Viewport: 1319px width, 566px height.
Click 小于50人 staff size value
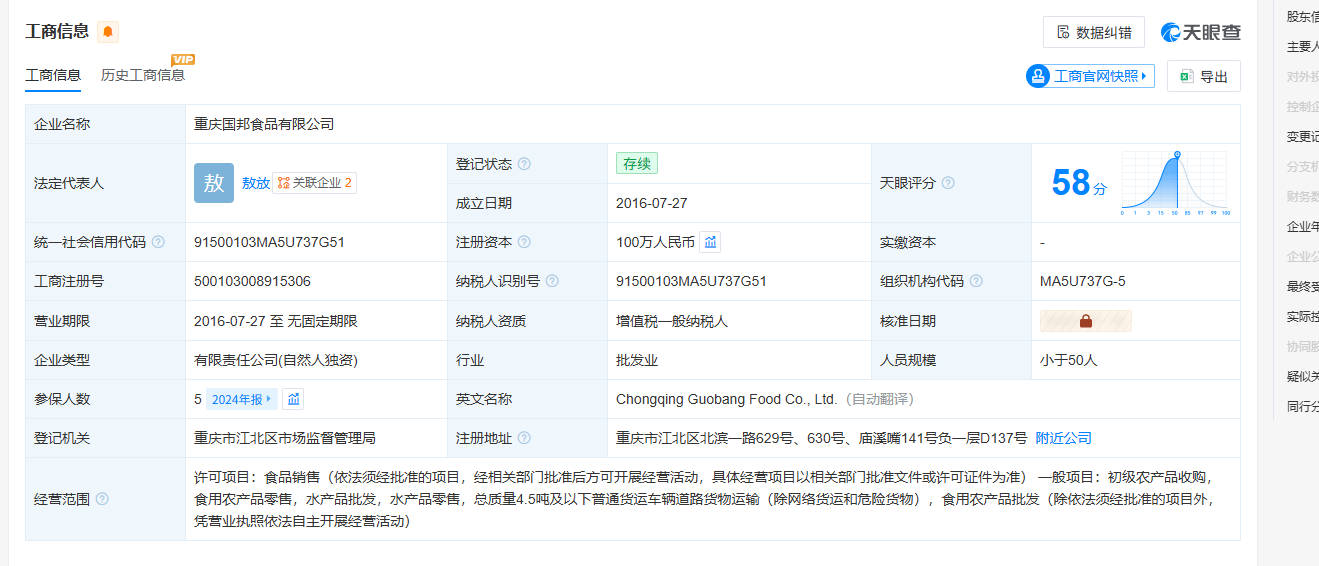1069,360
